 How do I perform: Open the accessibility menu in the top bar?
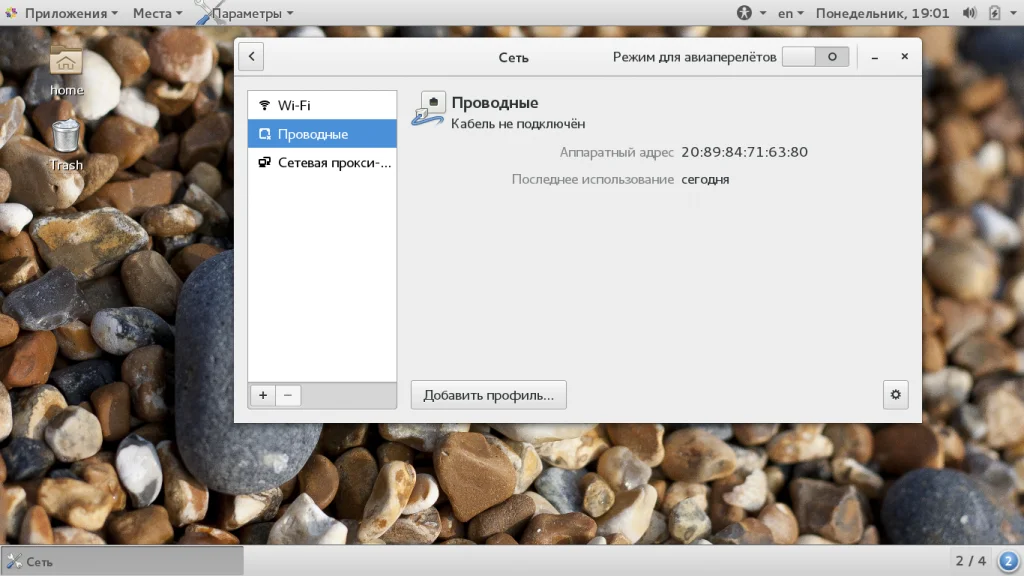751,13
